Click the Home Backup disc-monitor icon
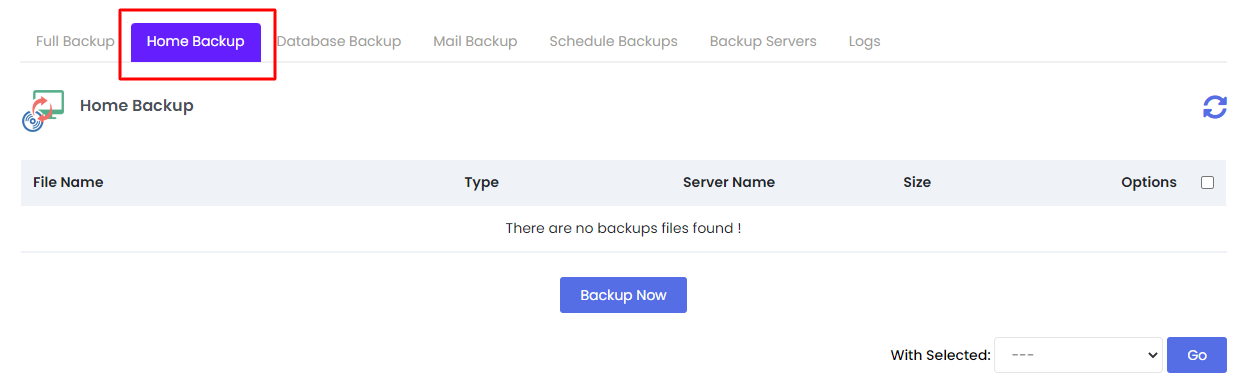Image resolution: width=1250 pixels, height=379 pixels. pyautogui.click(x=43, y=110)
